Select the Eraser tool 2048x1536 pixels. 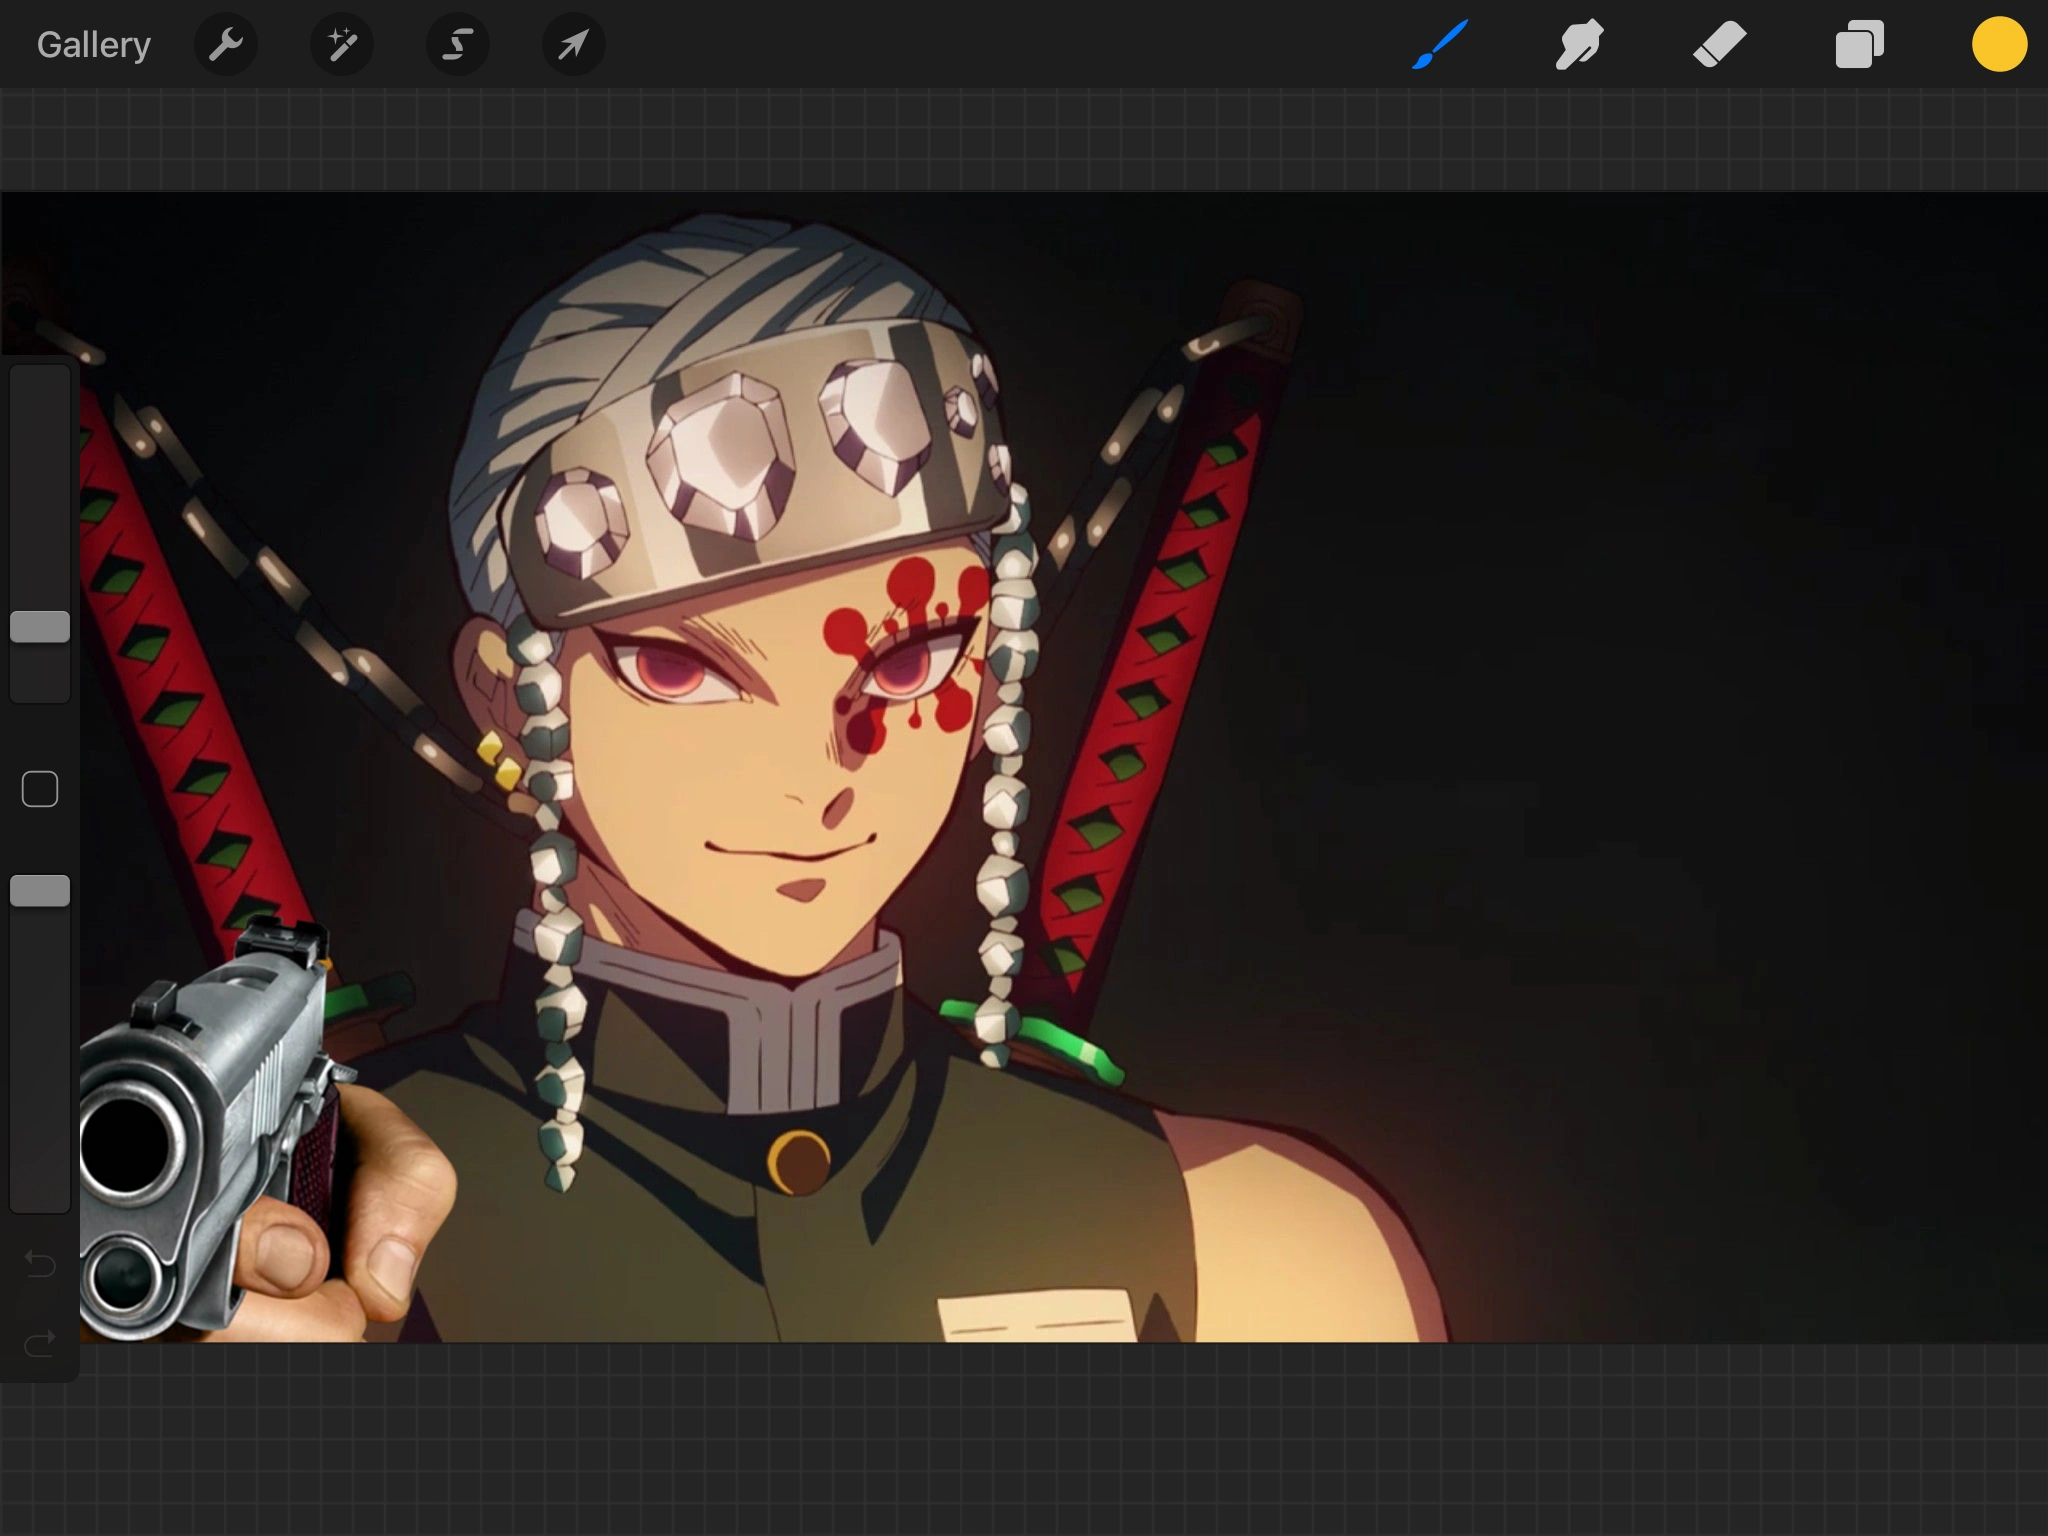click(x=1719, y=45)
